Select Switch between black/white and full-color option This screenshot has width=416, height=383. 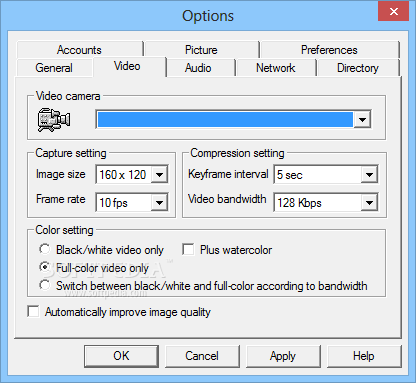point(203,286)
